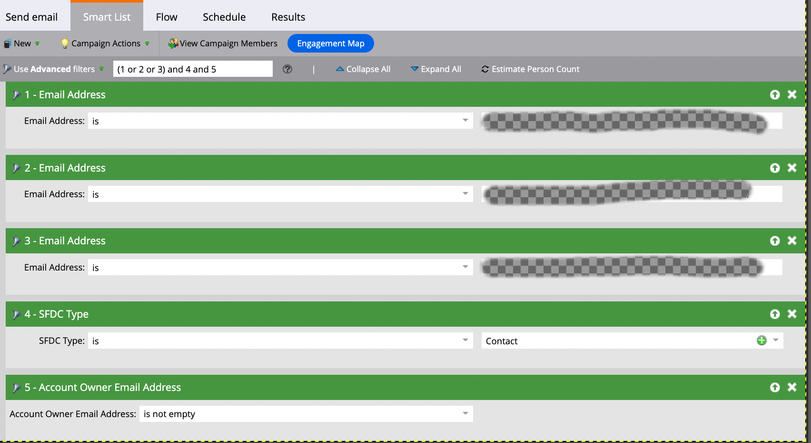The image size is (811, 443).
Task: Move filter 2 Email Address up
Action: tap(774, 167)
